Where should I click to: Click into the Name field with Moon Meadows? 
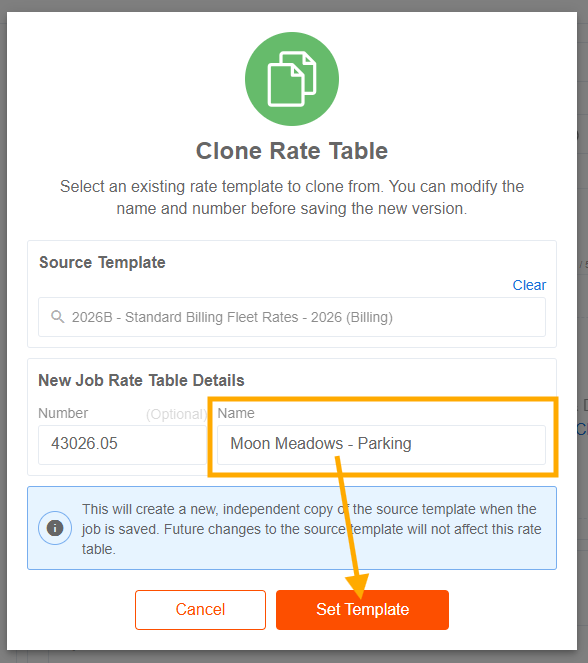click(x=381, y=445)
